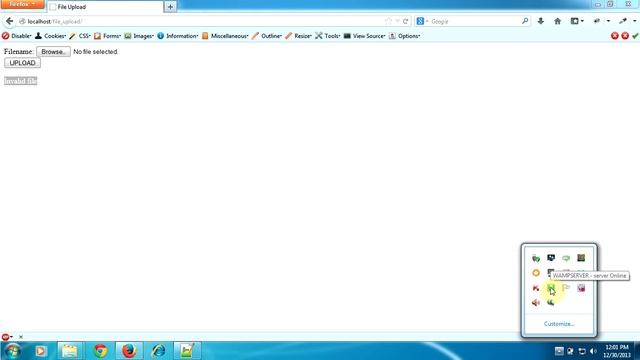This screenshot has width=640, height=360.
Task: Open the Outline toolbar menu
Action: pyautogui.click(x=267, y=36)
